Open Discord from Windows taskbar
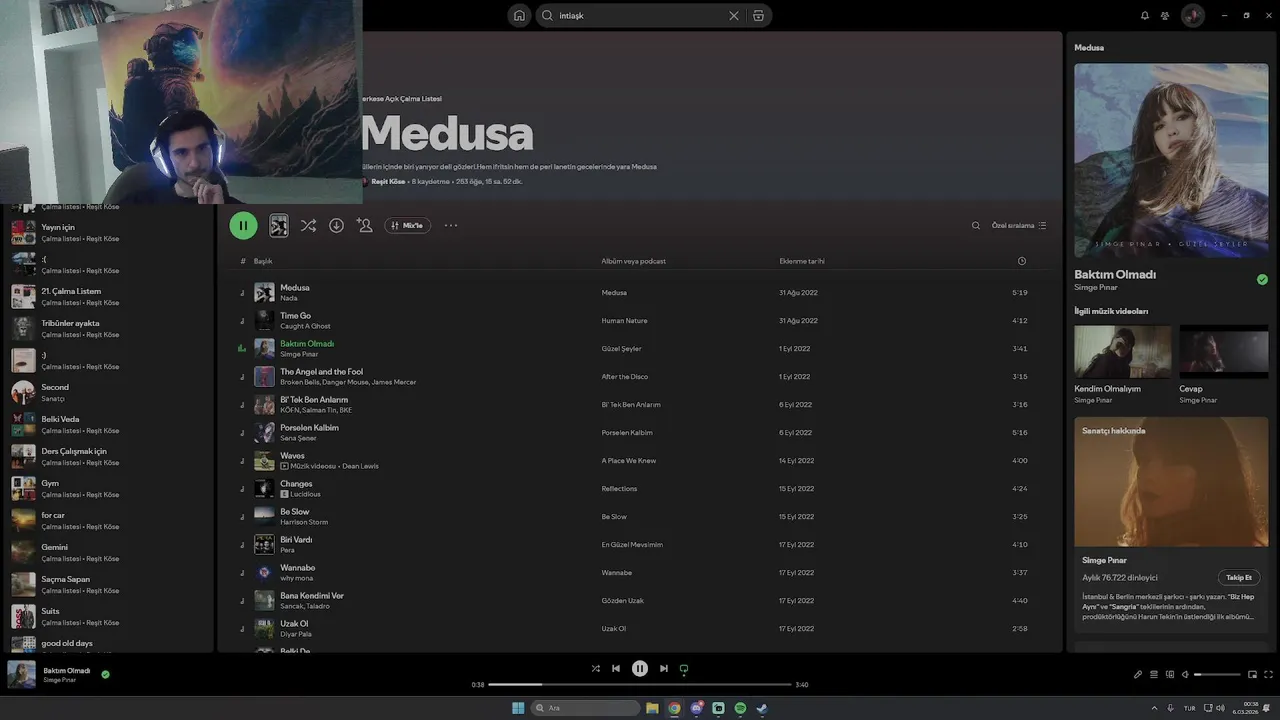The height and width of the screenshot is (720, 1280). coord(696,708)
